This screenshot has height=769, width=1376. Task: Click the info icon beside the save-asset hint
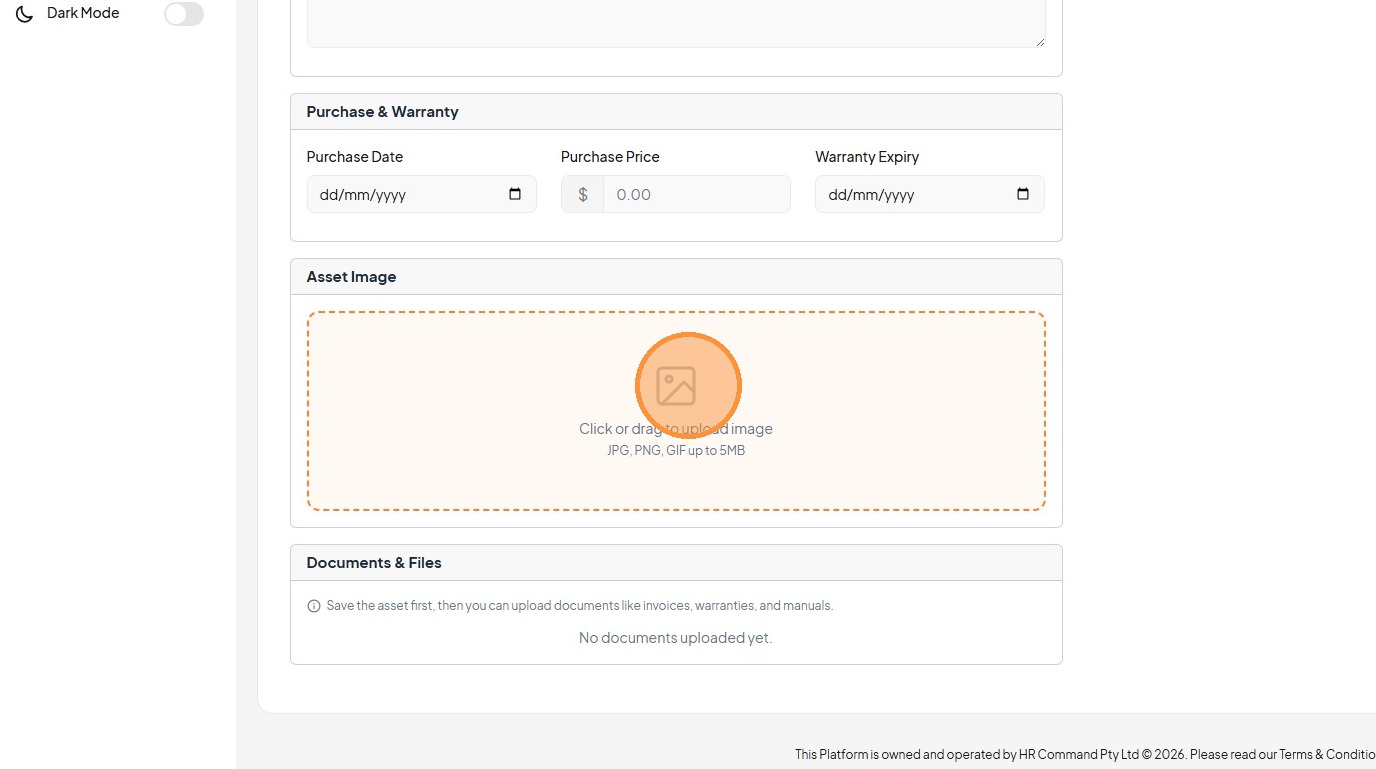[x=314, y=606]
